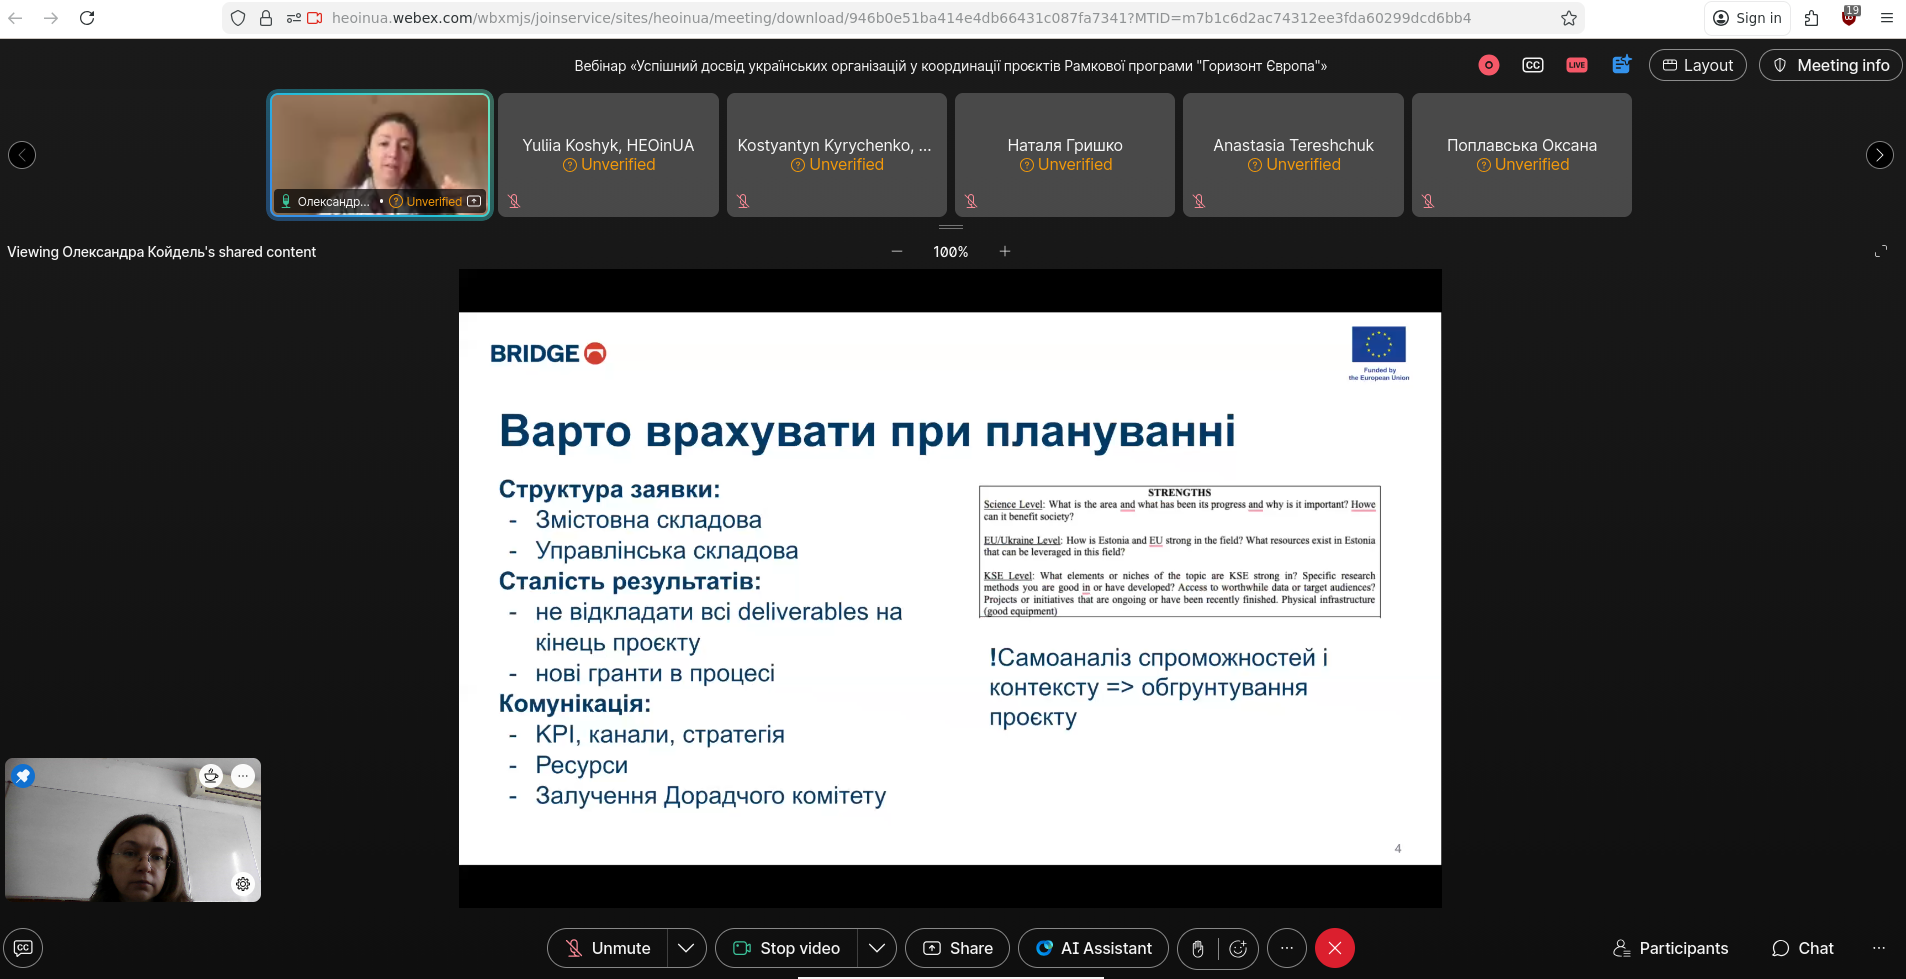The width and height of the screenshot is (1906, 979).
Task: Toggle closed captions at bottom left
Action: click(23, 948)
